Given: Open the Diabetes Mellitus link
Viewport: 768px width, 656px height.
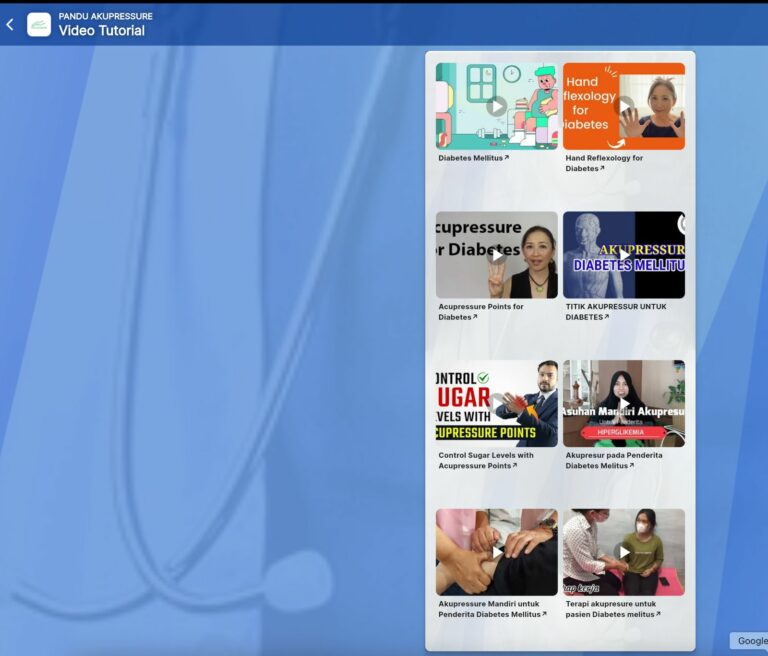Looking at the screenshot, I should point(473,158).
